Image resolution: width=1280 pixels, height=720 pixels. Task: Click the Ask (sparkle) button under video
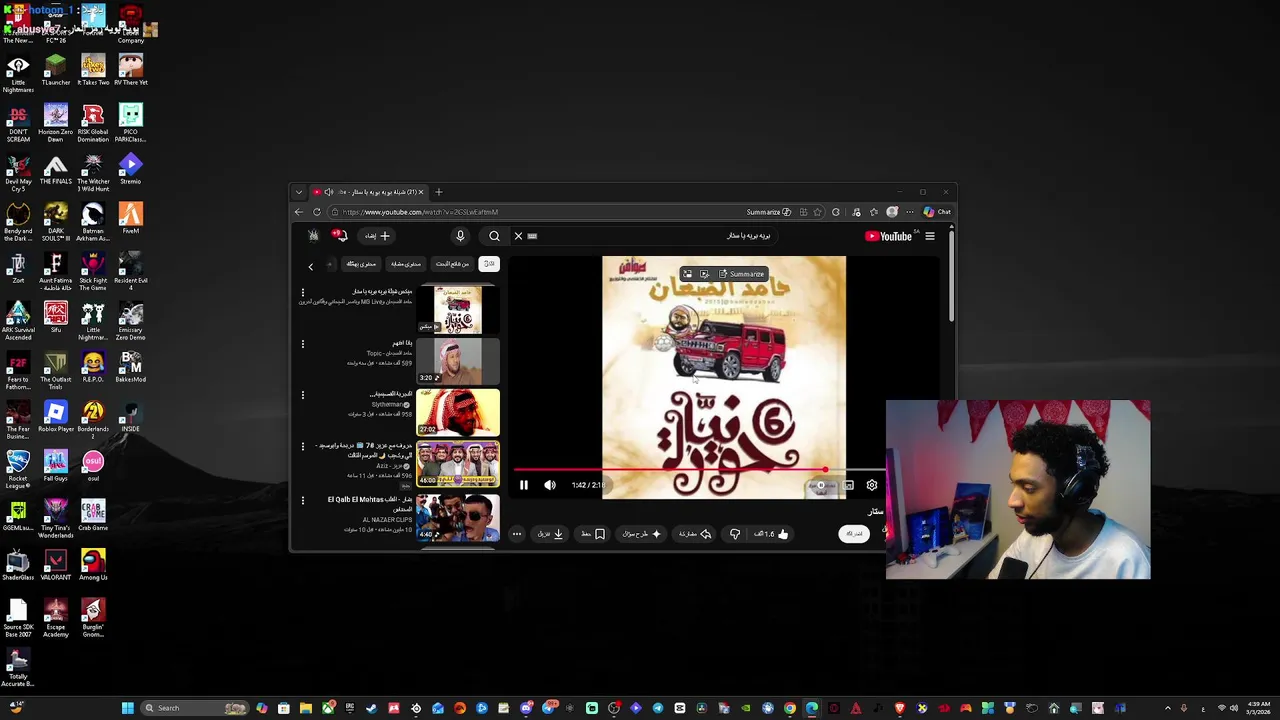(x=642, y=534)
